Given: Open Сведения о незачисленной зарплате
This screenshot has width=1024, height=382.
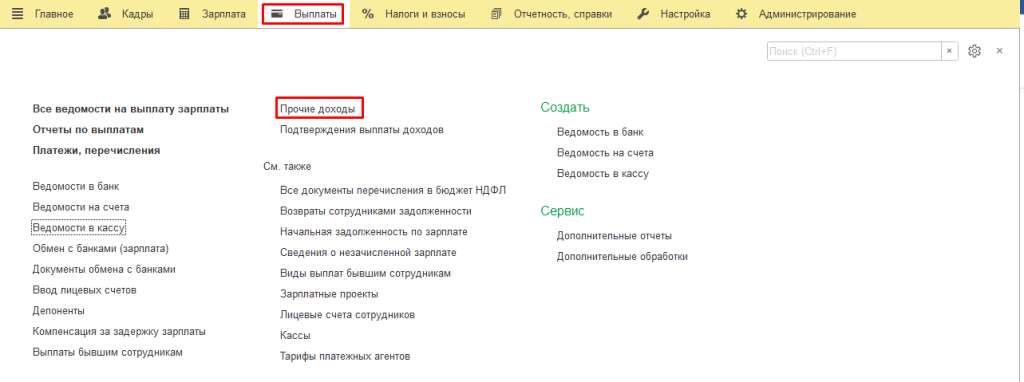Looking at the screenshot, I should 368,253.
